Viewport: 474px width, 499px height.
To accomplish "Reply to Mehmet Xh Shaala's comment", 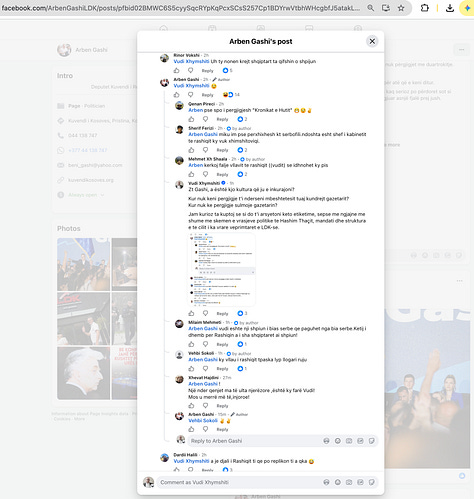I will [x=222, y=174].
